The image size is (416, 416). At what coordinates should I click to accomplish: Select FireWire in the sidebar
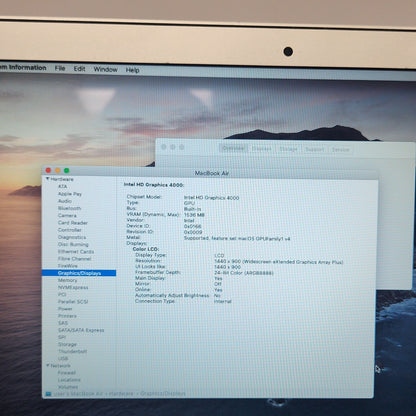(x=68, y=266)
